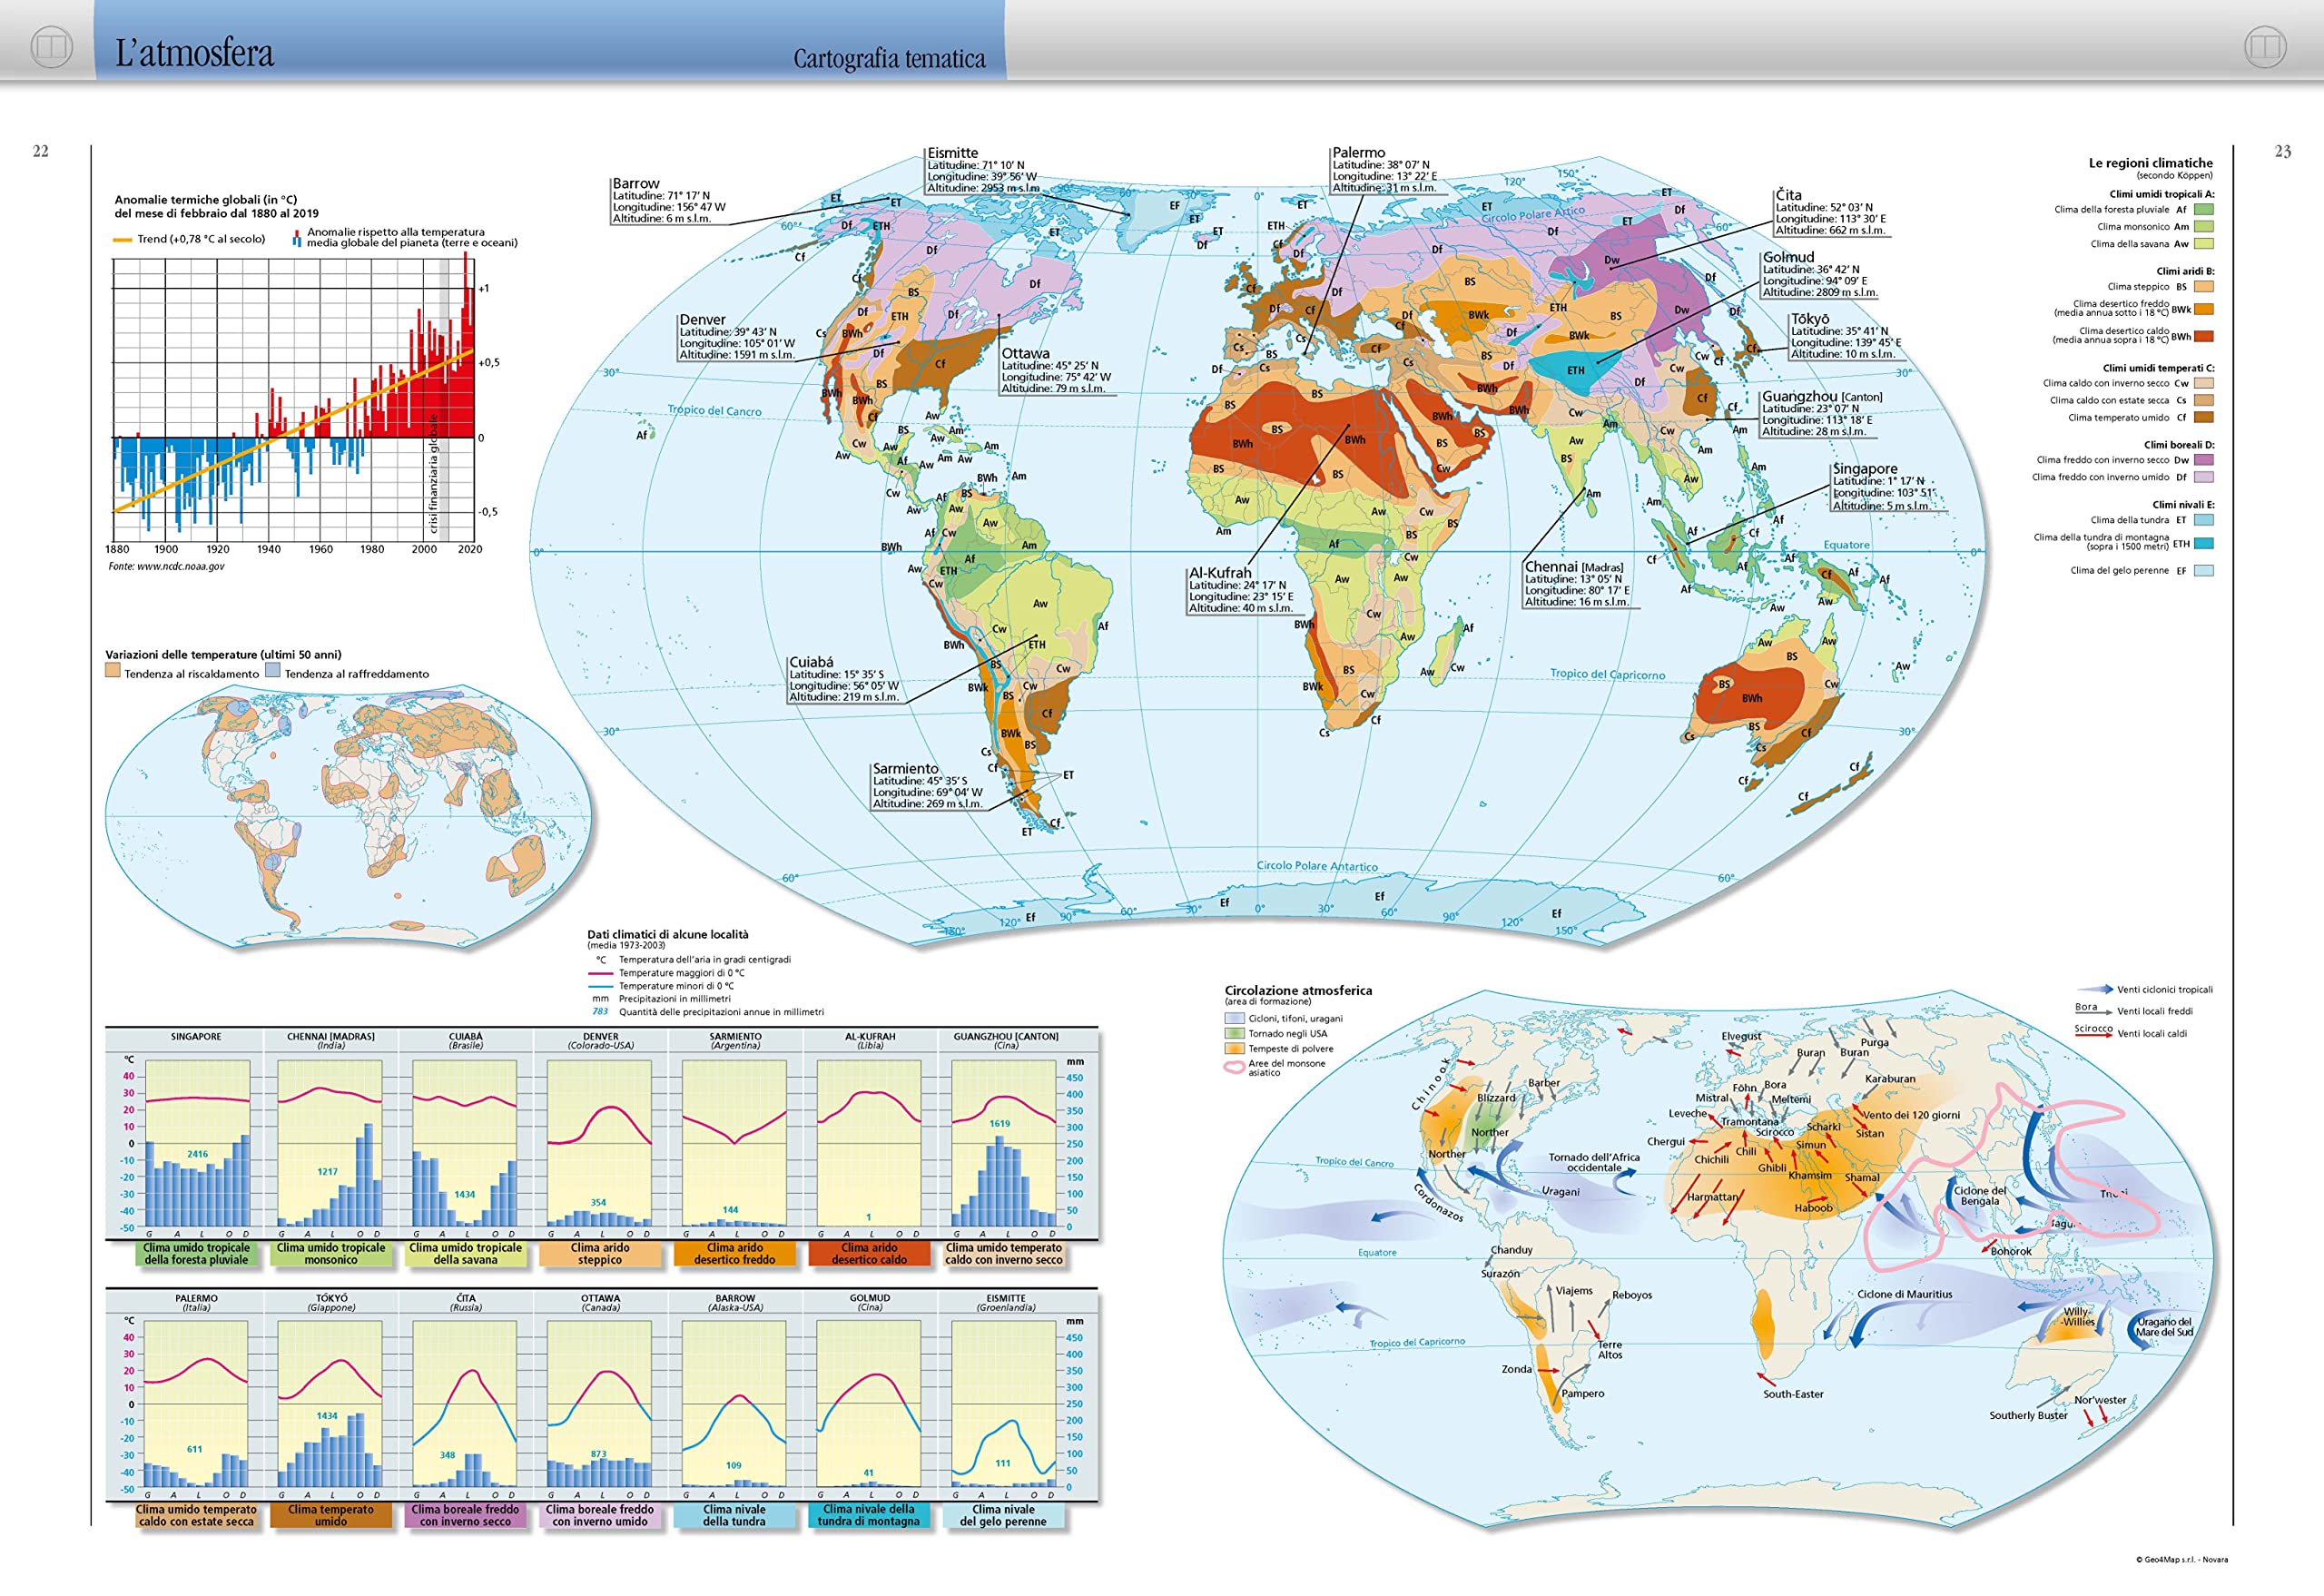2324x1596 pixels.
Task: Click the Tendenza al riscaldamento orange swatch
Action: pos(113,672)
